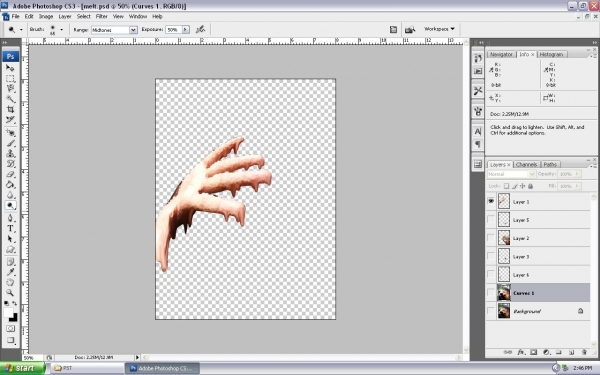This screenshot has width=600, height=375.
Task: Select the Crop tool
Action: pyautogui.click(x=10, y=109)
